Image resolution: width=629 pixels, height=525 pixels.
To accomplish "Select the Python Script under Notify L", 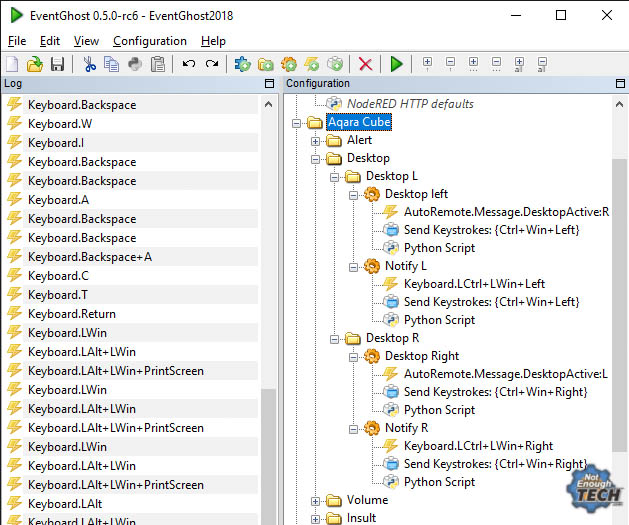I will point(438,320).
